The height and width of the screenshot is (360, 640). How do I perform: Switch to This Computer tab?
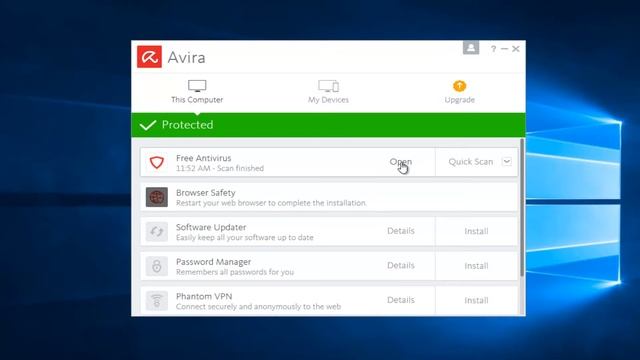click(x=197, y=92)
